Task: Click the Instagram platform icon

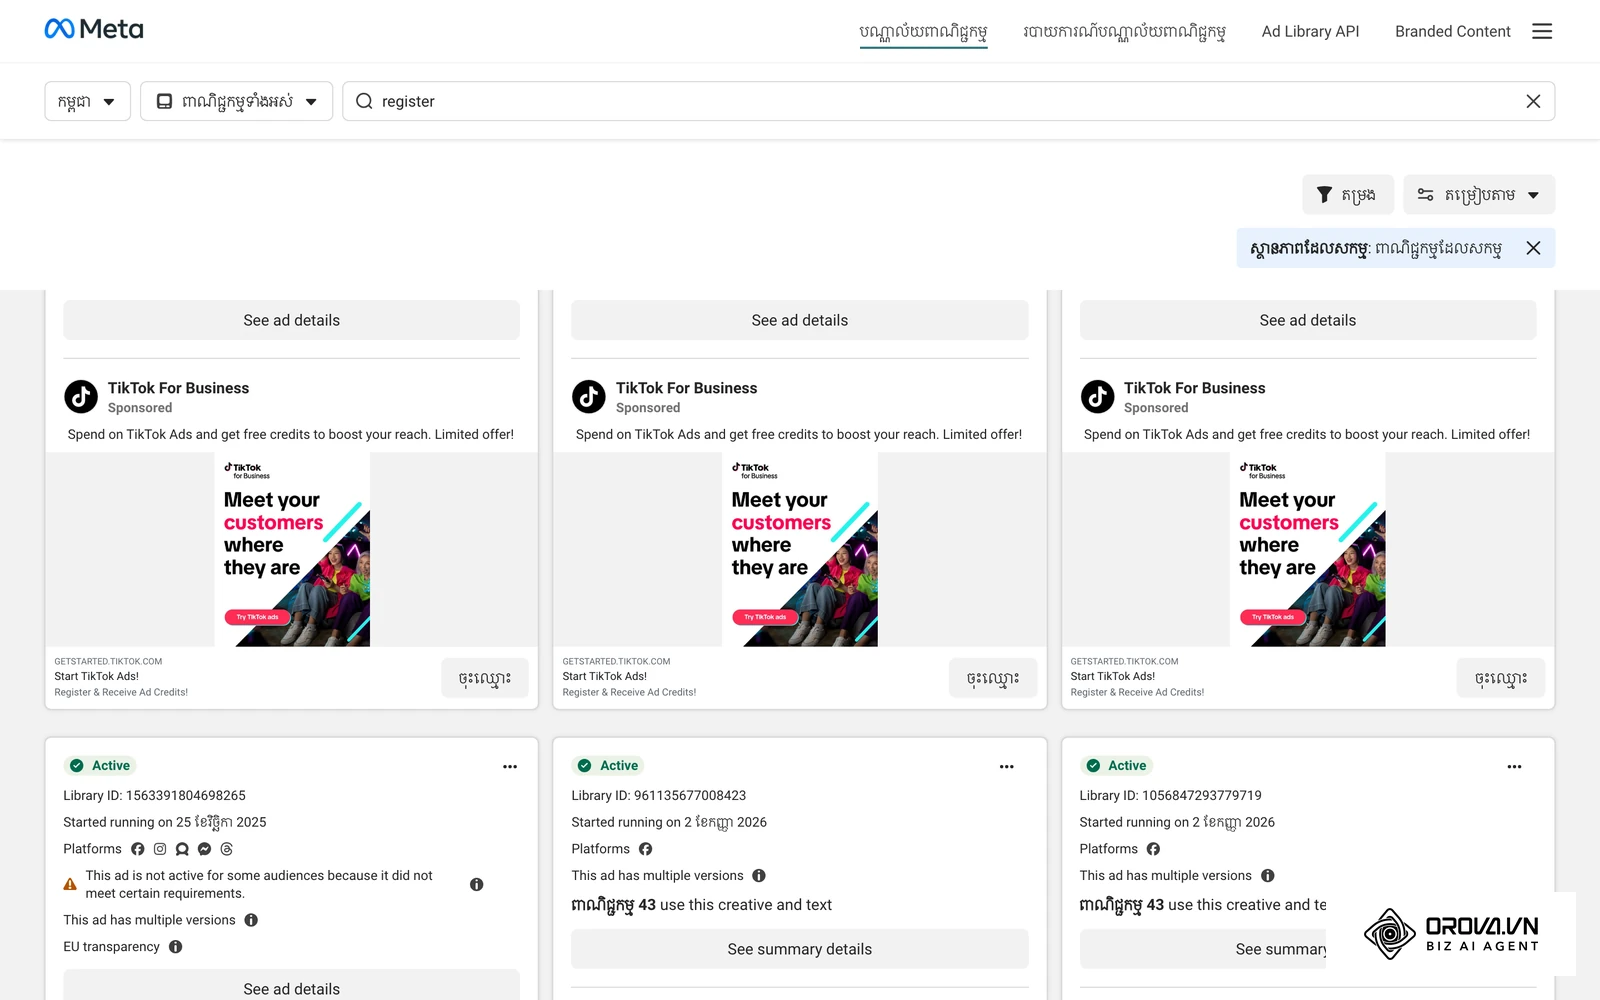Action: pos(160,849)
